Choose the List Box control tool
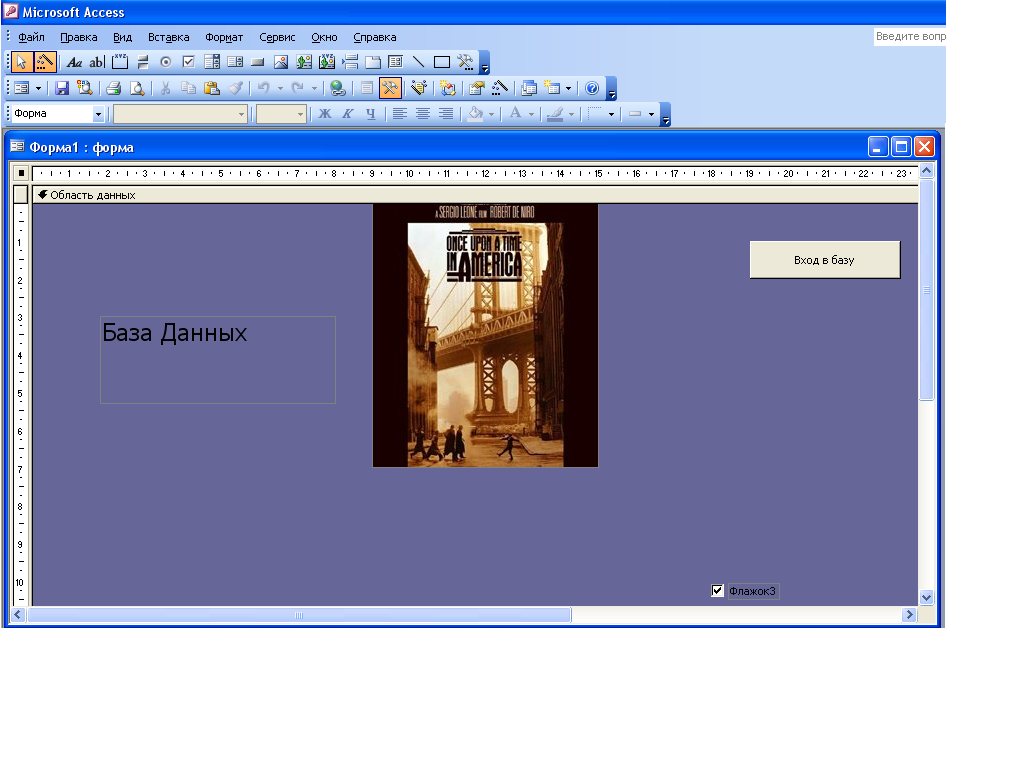This screenshot has width=1024, height=768. coord(235,62)
